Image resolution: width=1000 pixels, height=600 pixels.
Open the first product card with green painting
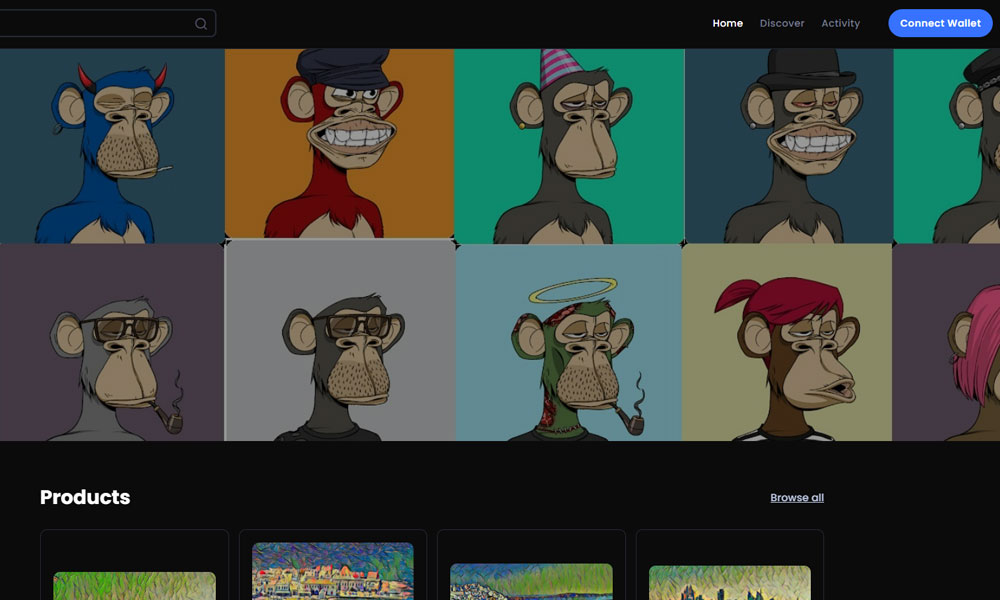135,565
